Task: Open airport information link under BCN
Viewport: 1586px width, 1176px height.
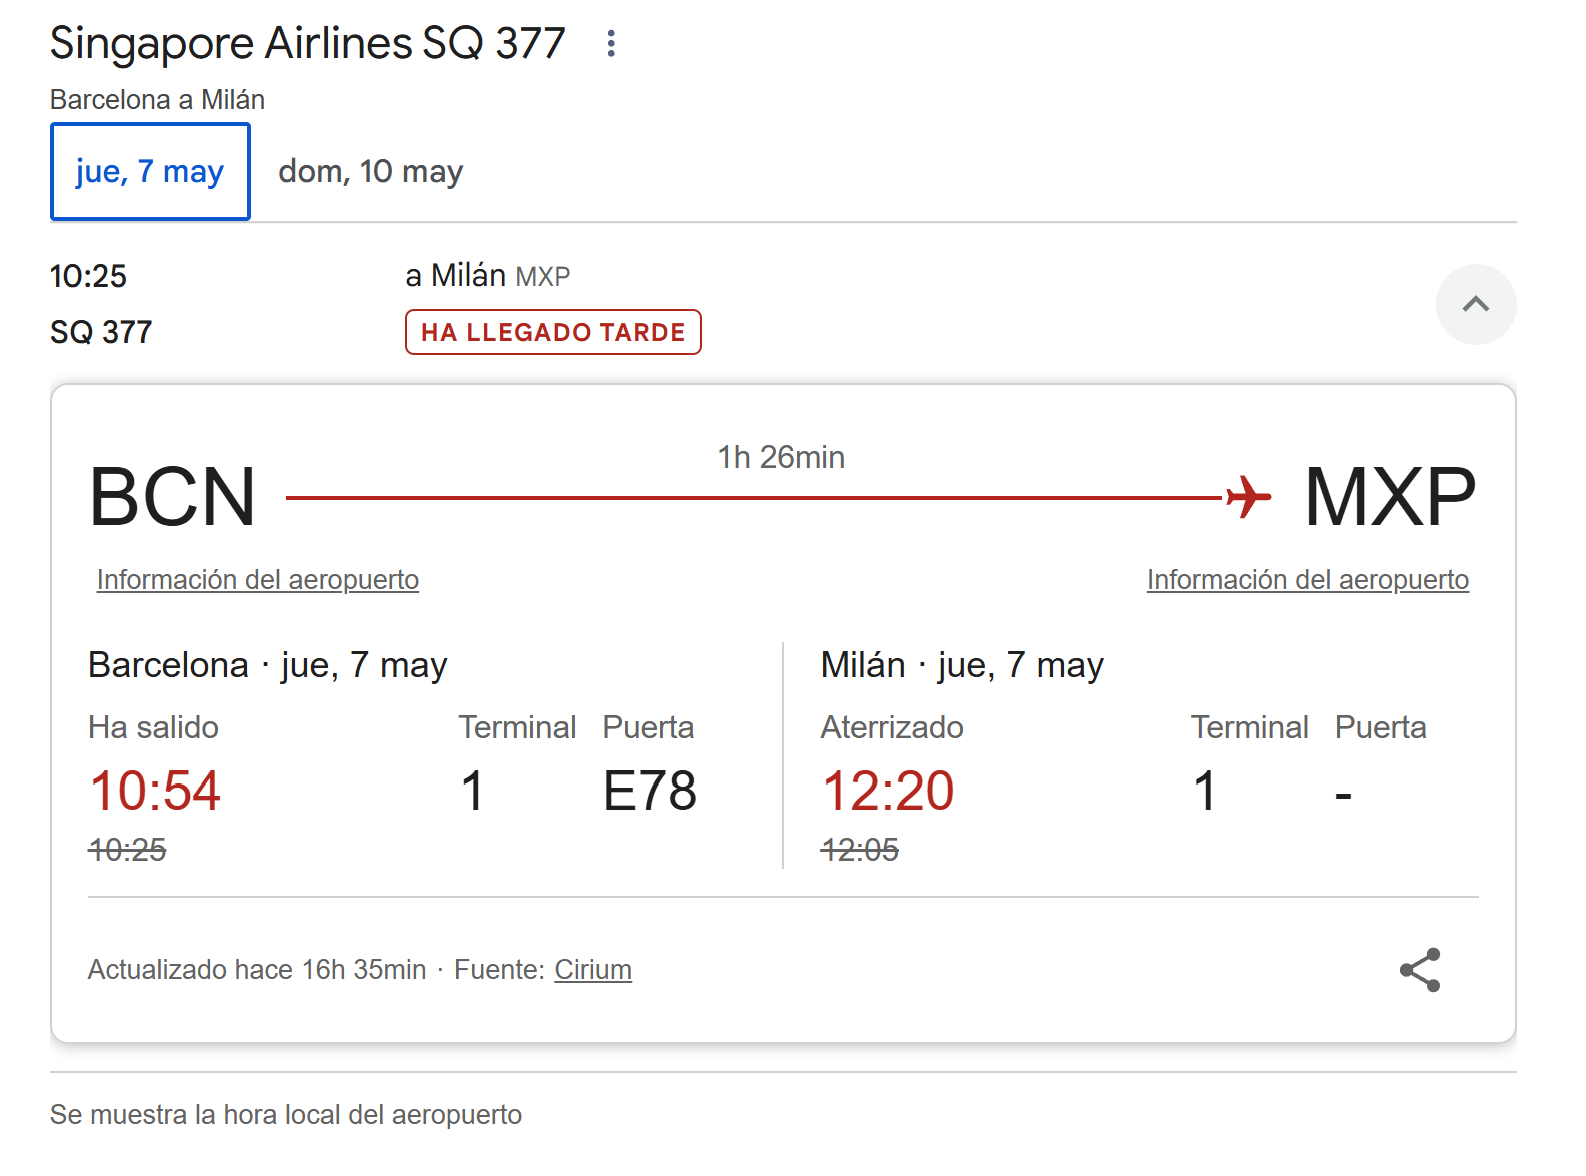Action: pos(258,580)
